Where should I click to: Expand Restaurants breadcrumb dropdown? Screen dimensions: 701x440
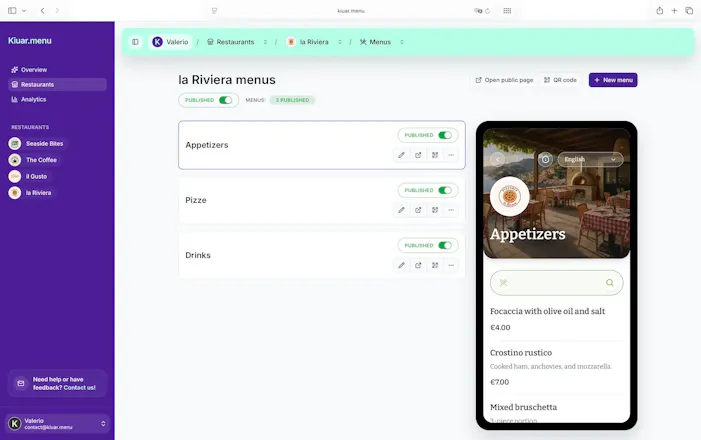pyautogui.click(x=265, y=42)
